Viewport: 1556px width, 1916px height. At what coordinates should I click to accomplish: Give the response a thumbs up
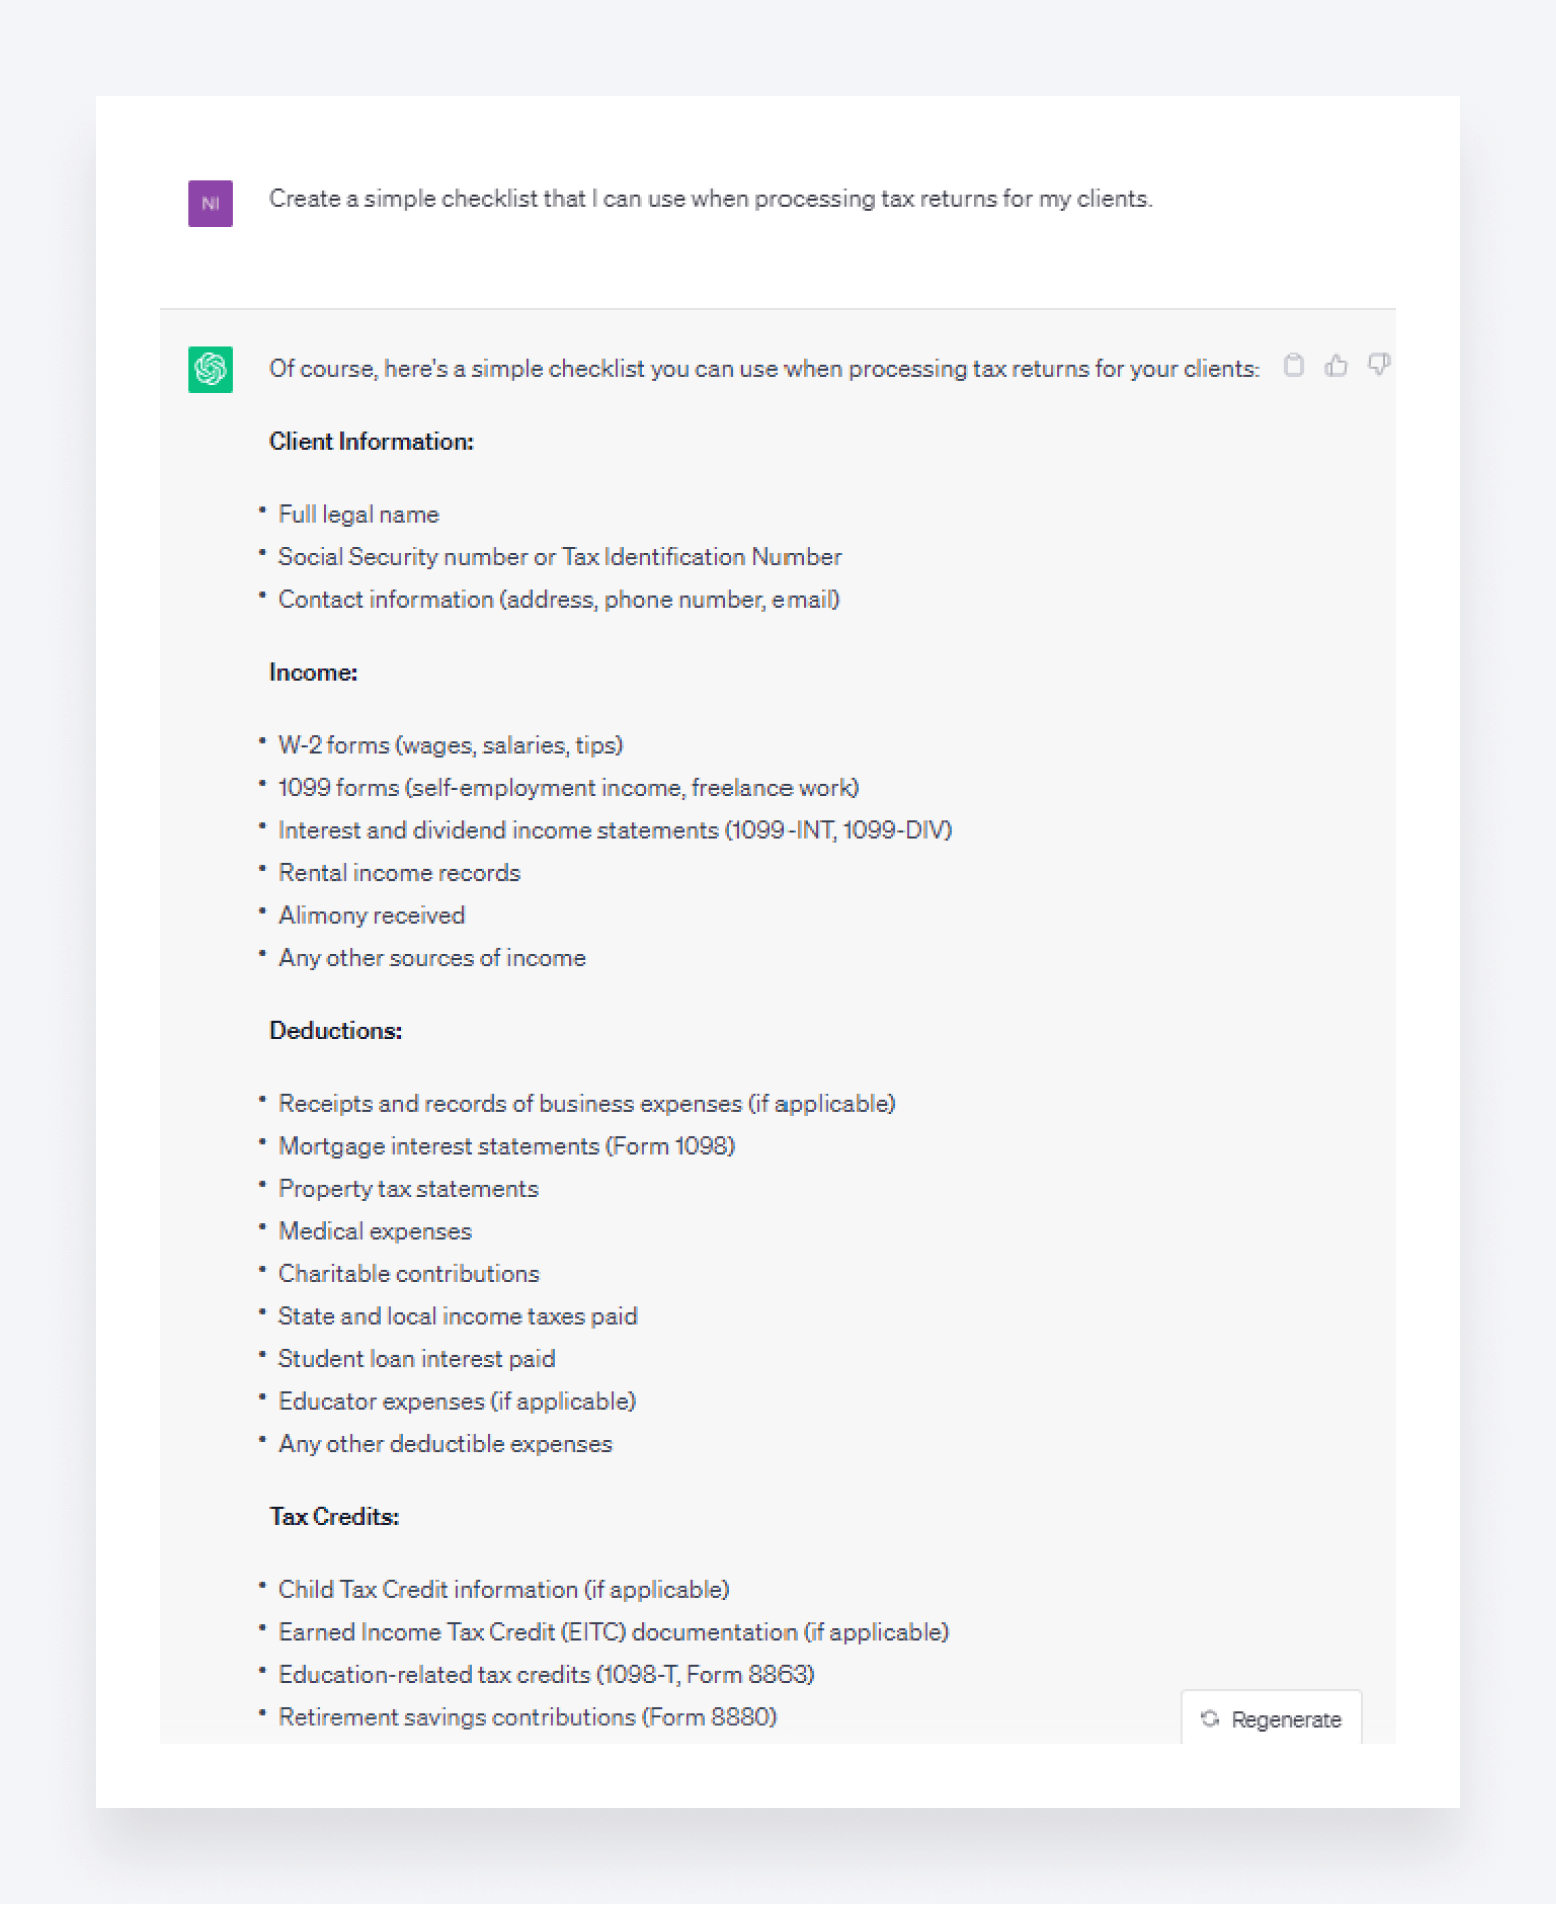click(x=1337, y=366)
